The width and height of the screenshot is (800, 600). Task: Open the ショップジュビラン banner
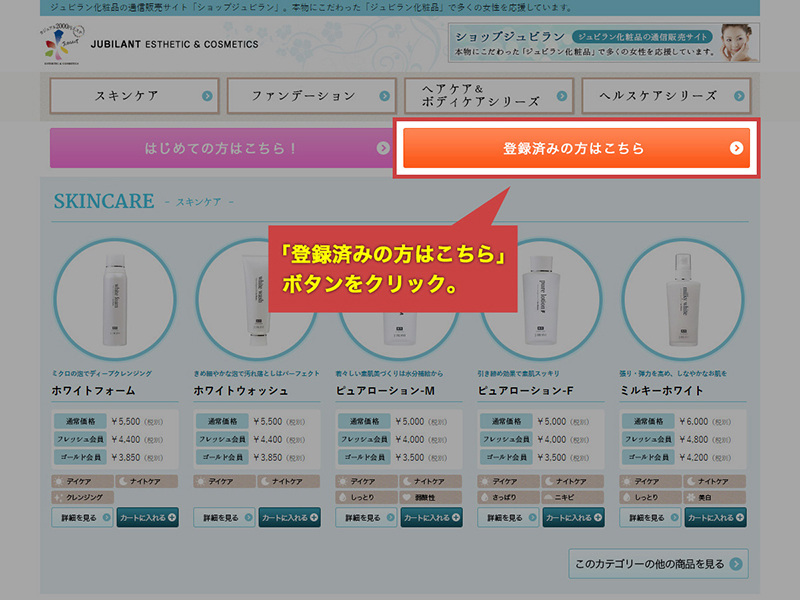[x=604, y=43]
